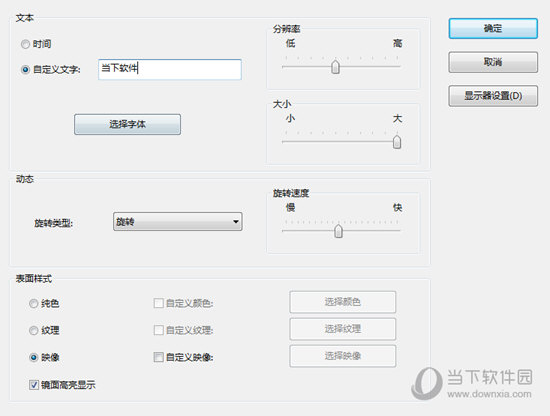Screen dimensions: 550x416
Task: Click the 分辨率 resolution slider thumb
Action: (x=335, y=67)
